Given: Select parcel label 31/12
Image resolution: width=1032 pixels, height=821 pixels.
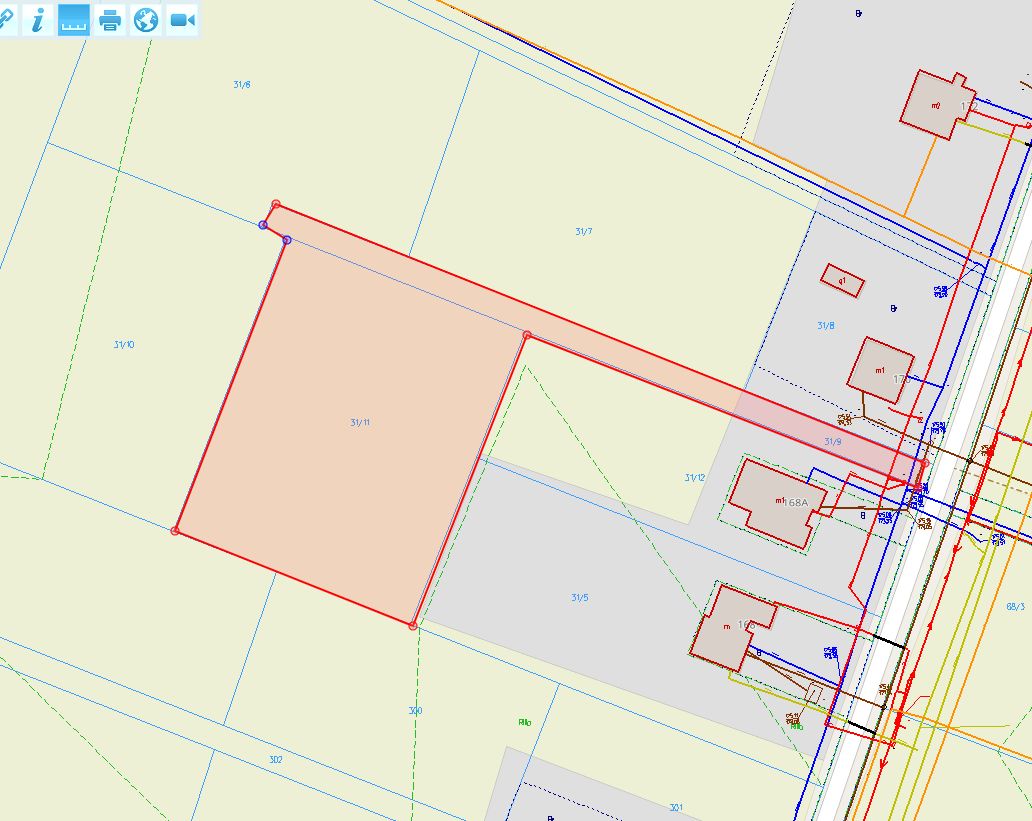Looking at the screenshot, I should click(694, 477).
